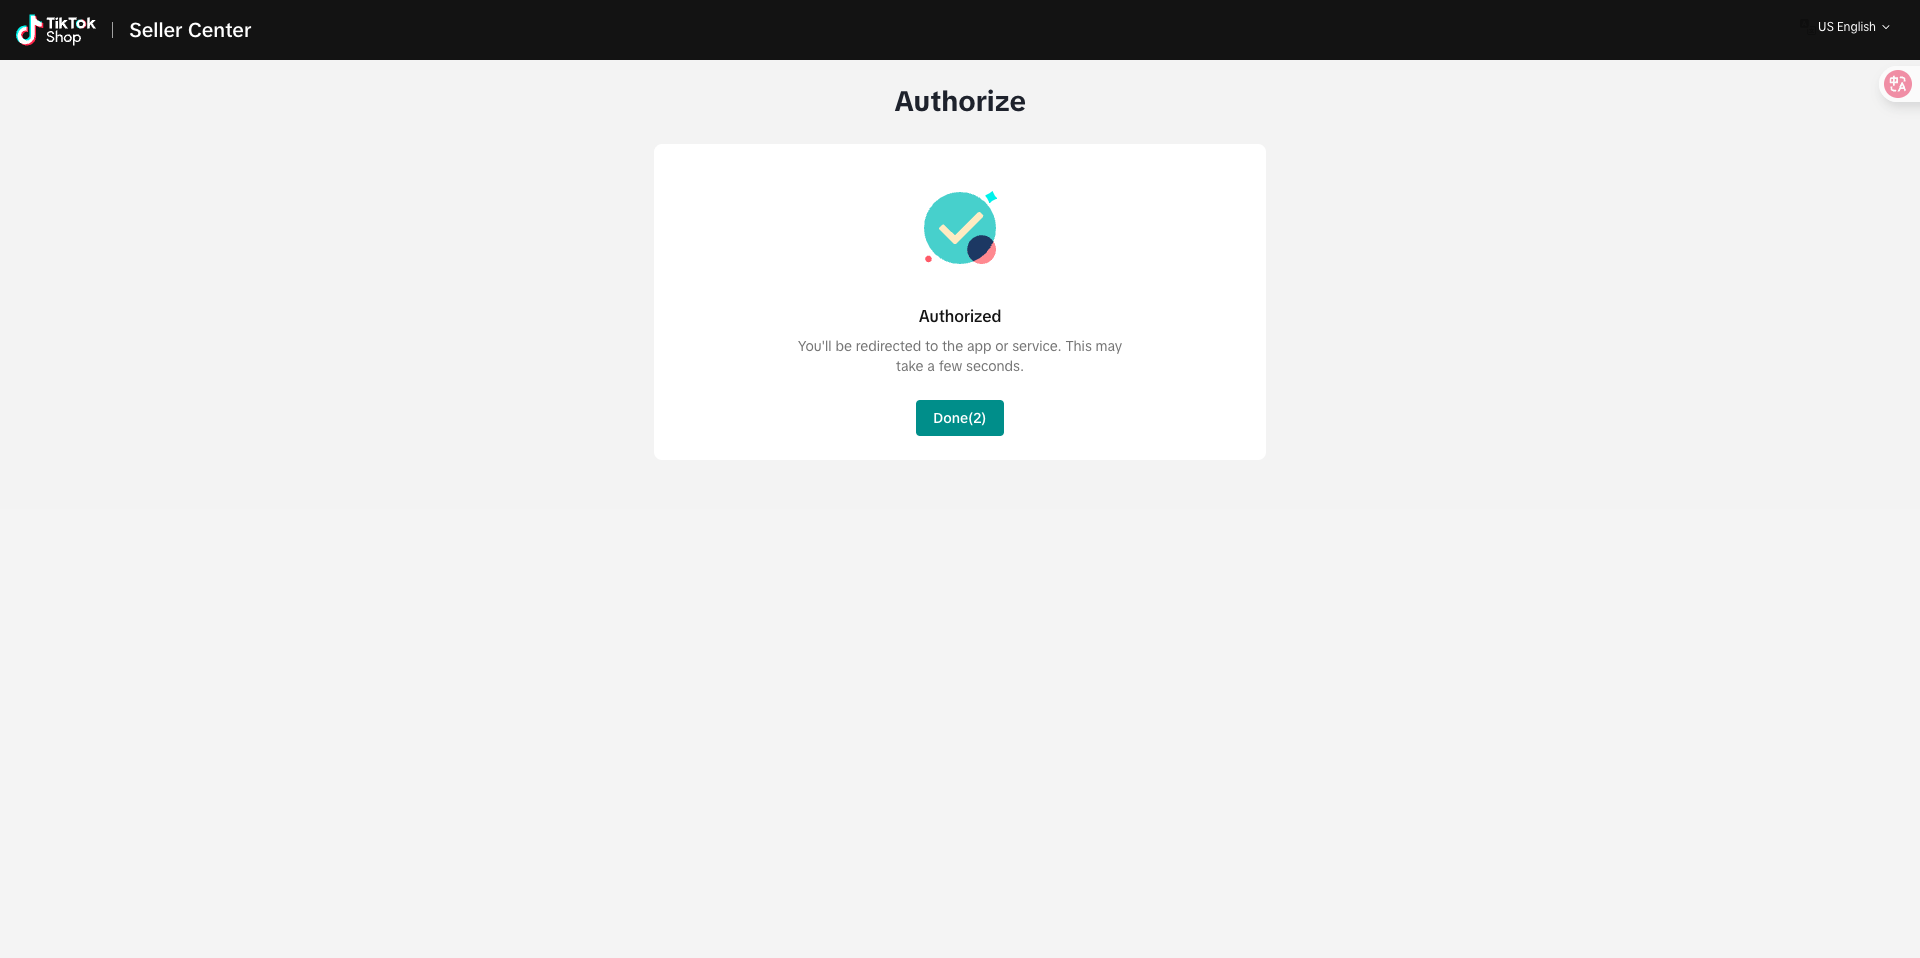
Task: Click the 'Shop' word under TikTok
Action: click(x=63, y=37)
